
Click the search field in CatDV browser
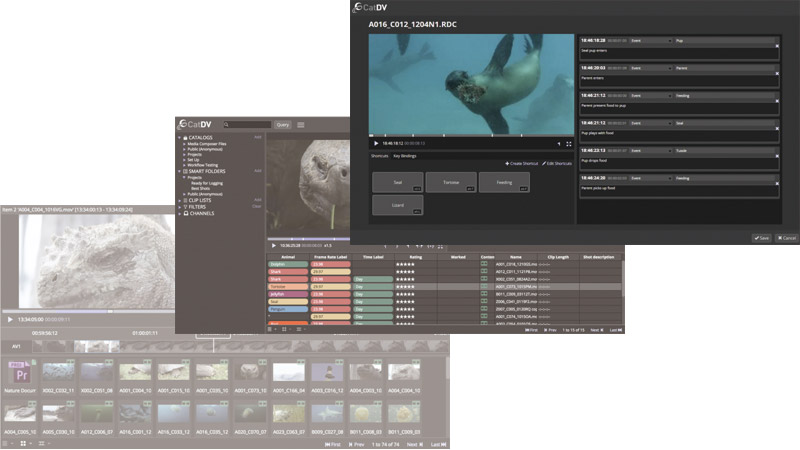pos(247,124)
